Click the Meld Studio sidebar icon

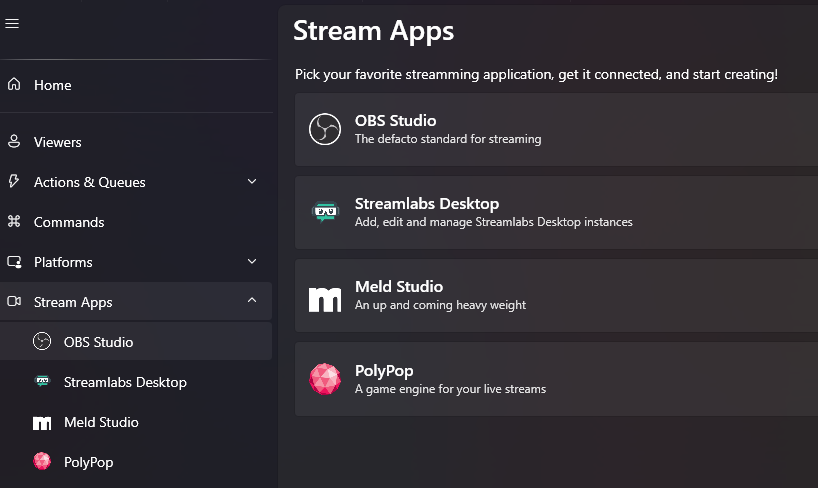(42, 423)
